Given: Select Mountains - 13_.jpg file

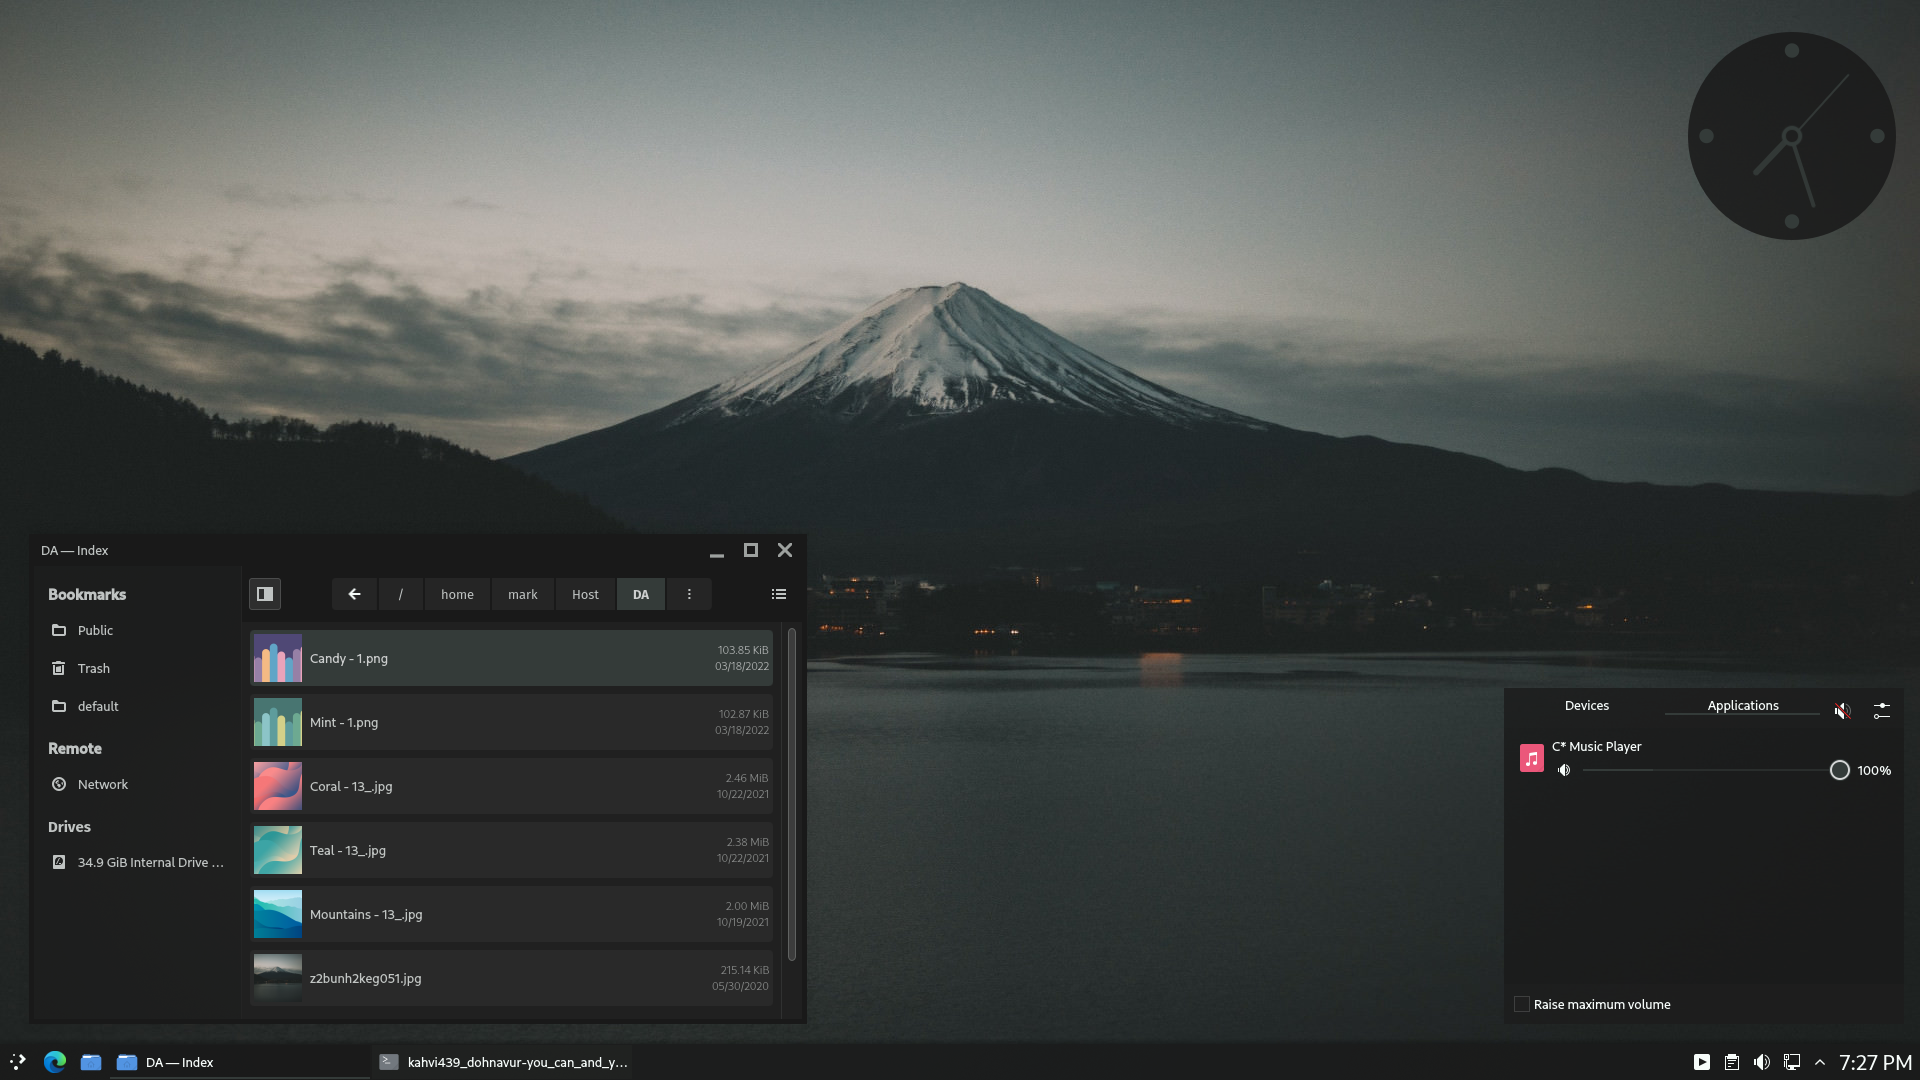Looking at the screenshot, I should pos(511,914).
